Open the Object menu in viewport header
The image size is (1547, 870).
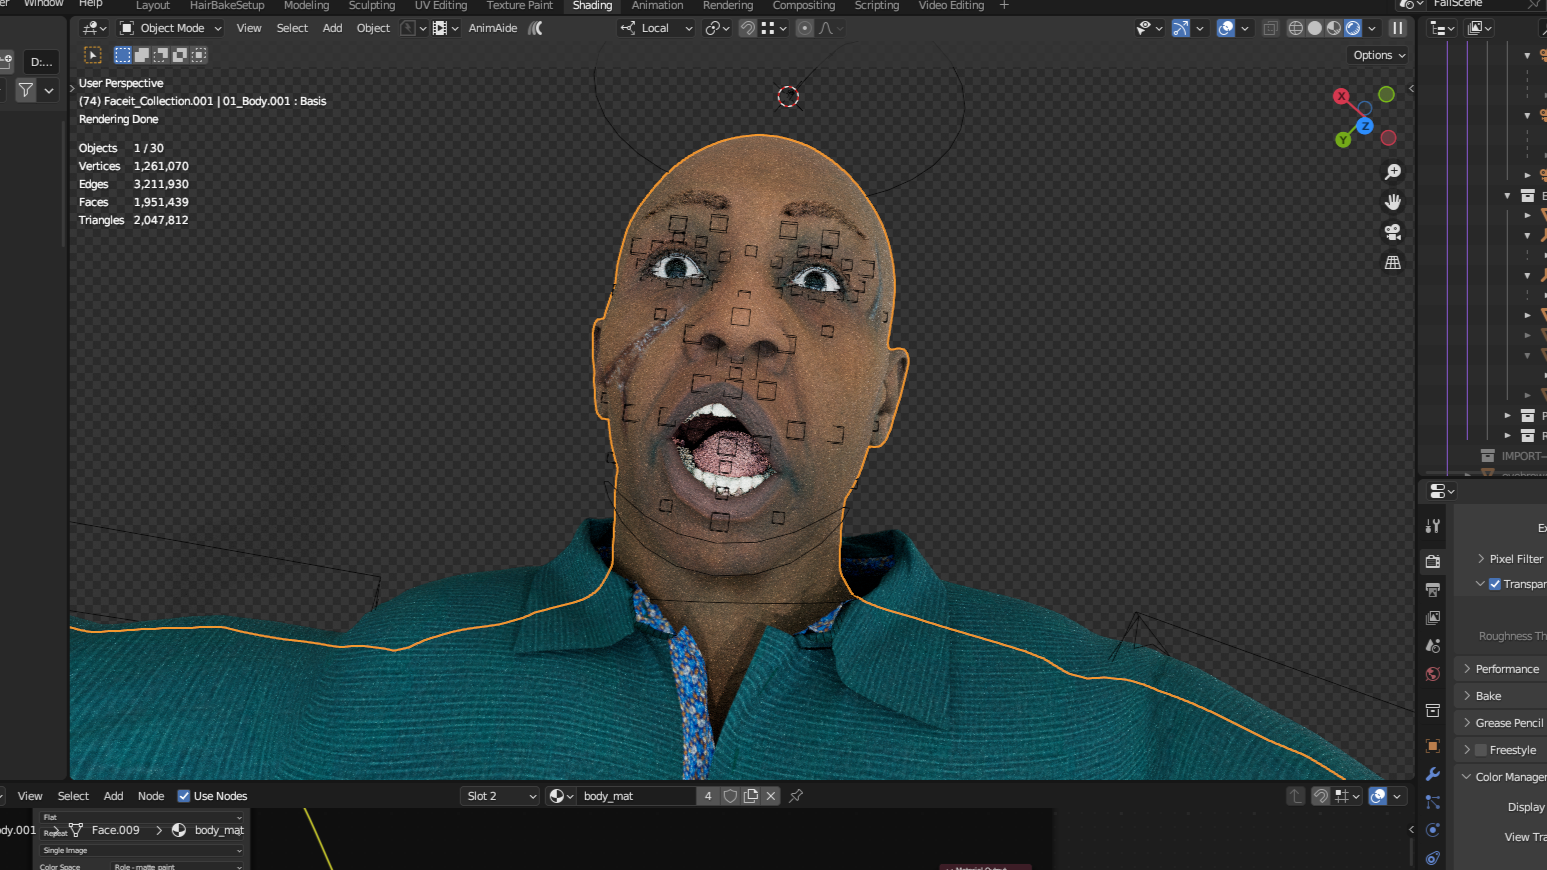click(373, 28)
